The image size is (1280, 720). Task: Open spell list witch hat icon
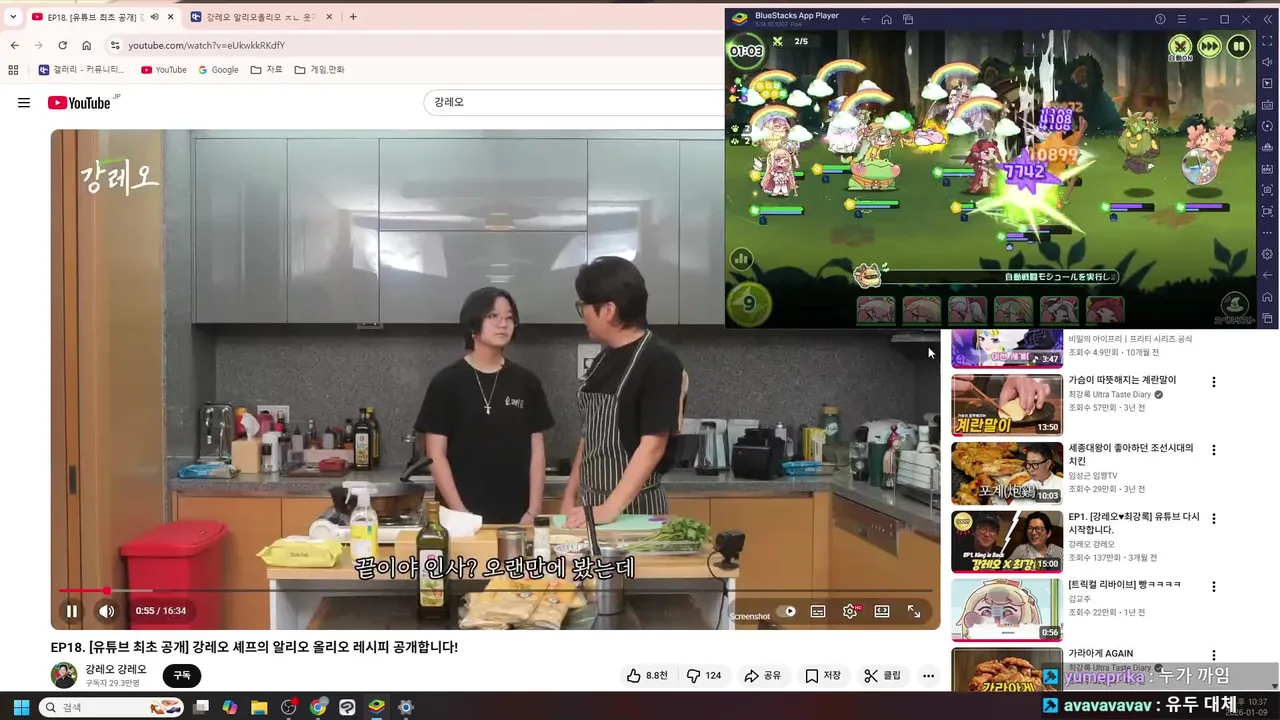click(x=1234, y=306)
